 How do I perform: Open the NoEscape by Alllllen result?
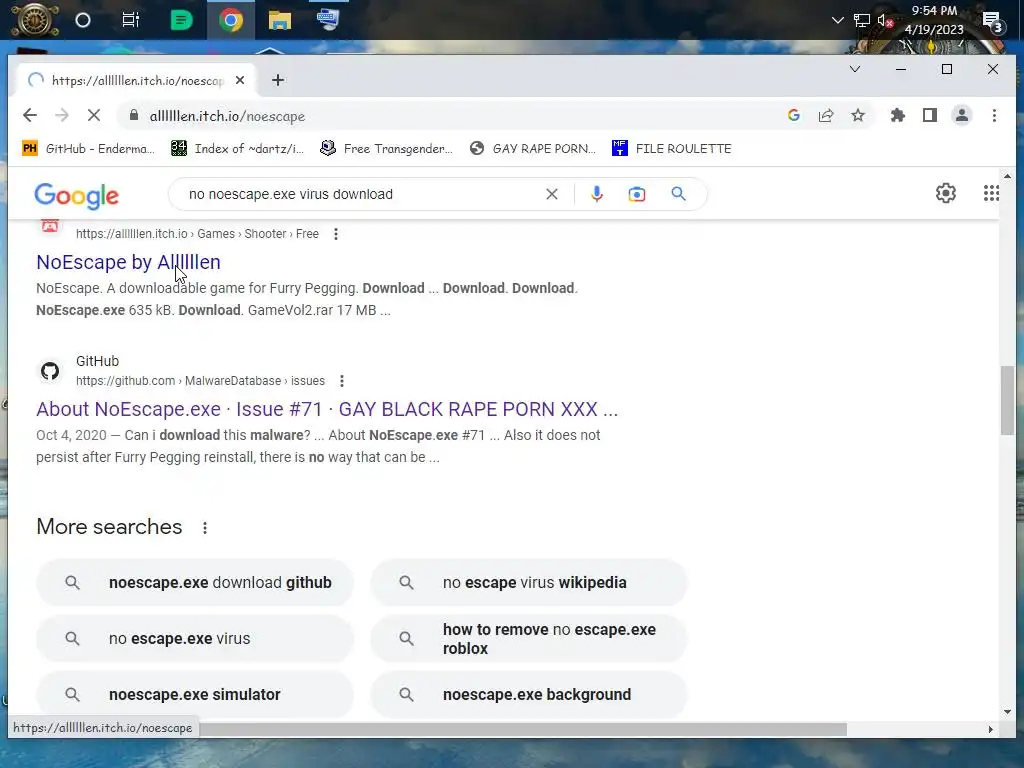(x=129, y=263)
